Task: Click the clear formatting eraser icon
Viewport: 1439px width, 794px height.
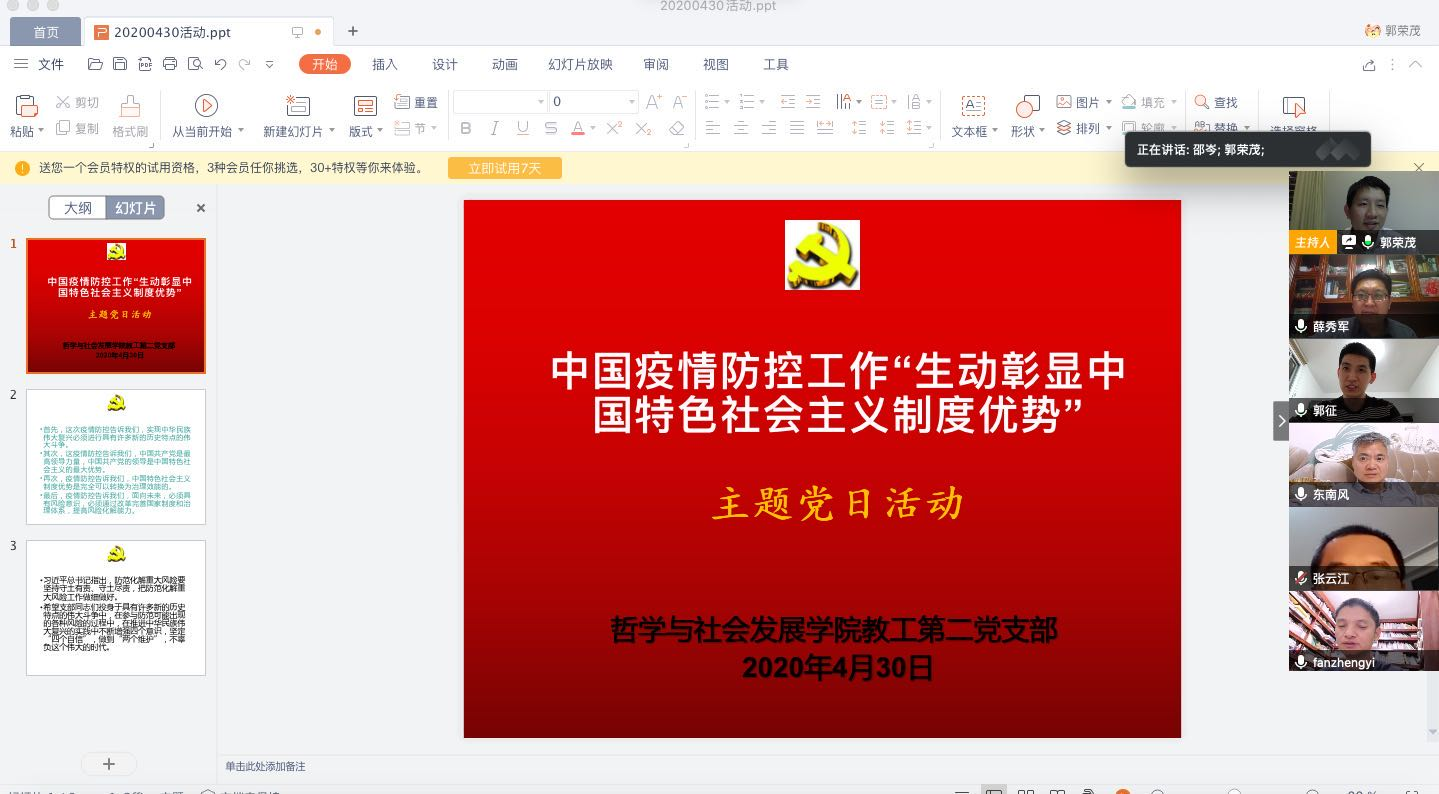Action: coord(677,128)
